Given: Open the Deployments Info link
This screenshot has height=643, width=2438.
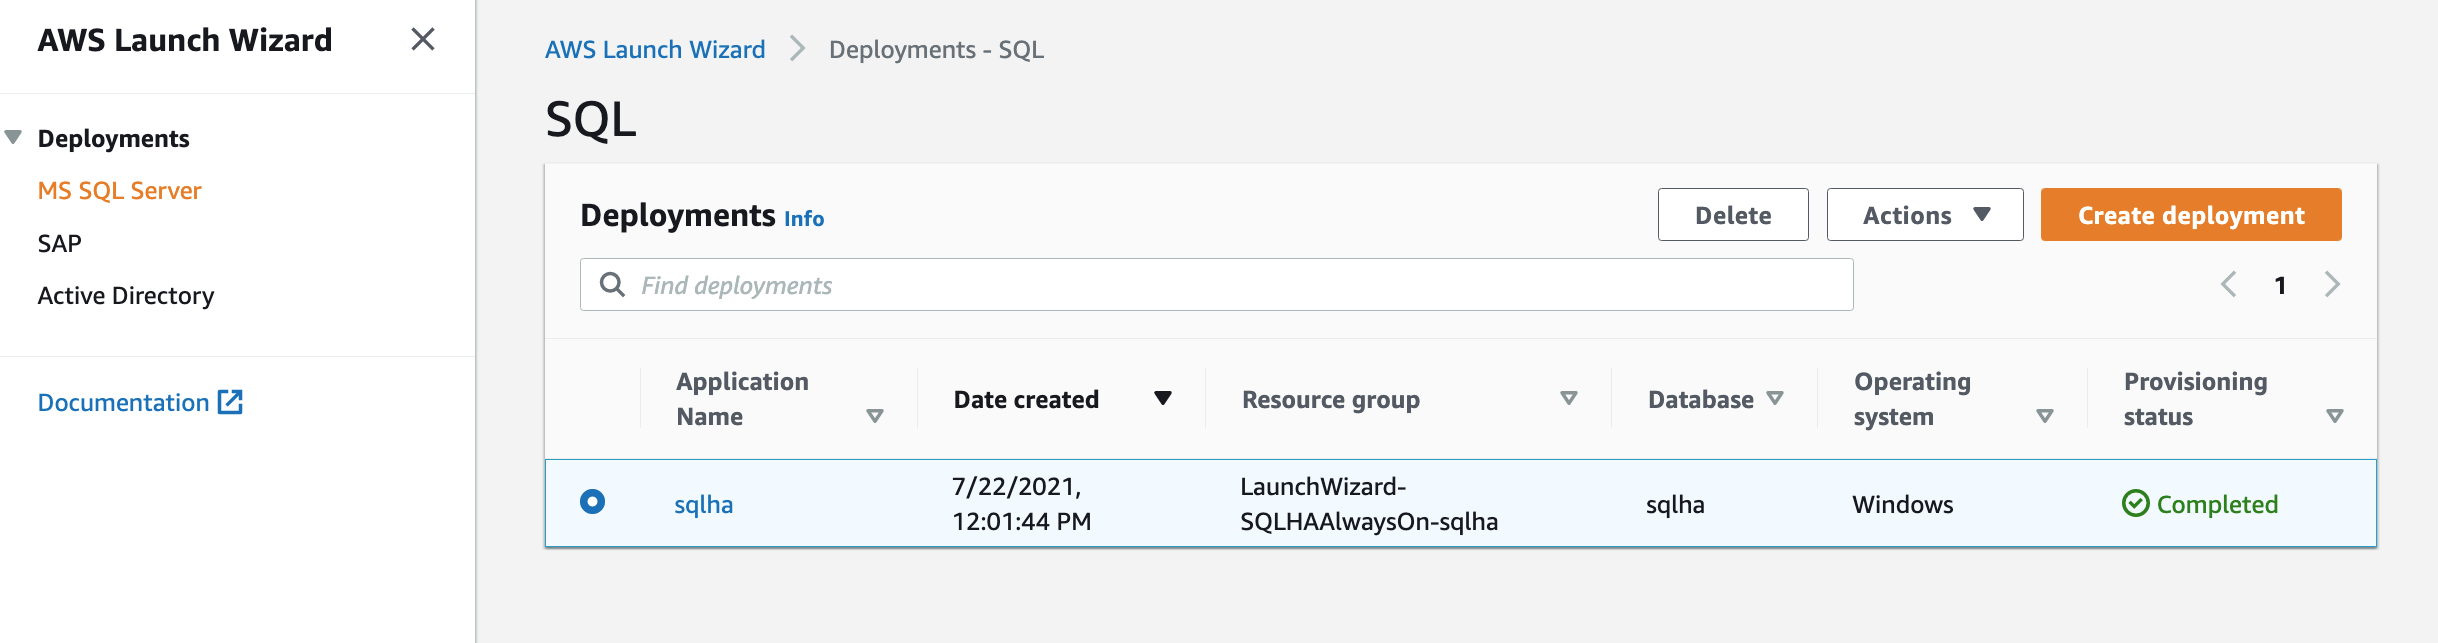Looking at the screenshot, I should point(804,219).
